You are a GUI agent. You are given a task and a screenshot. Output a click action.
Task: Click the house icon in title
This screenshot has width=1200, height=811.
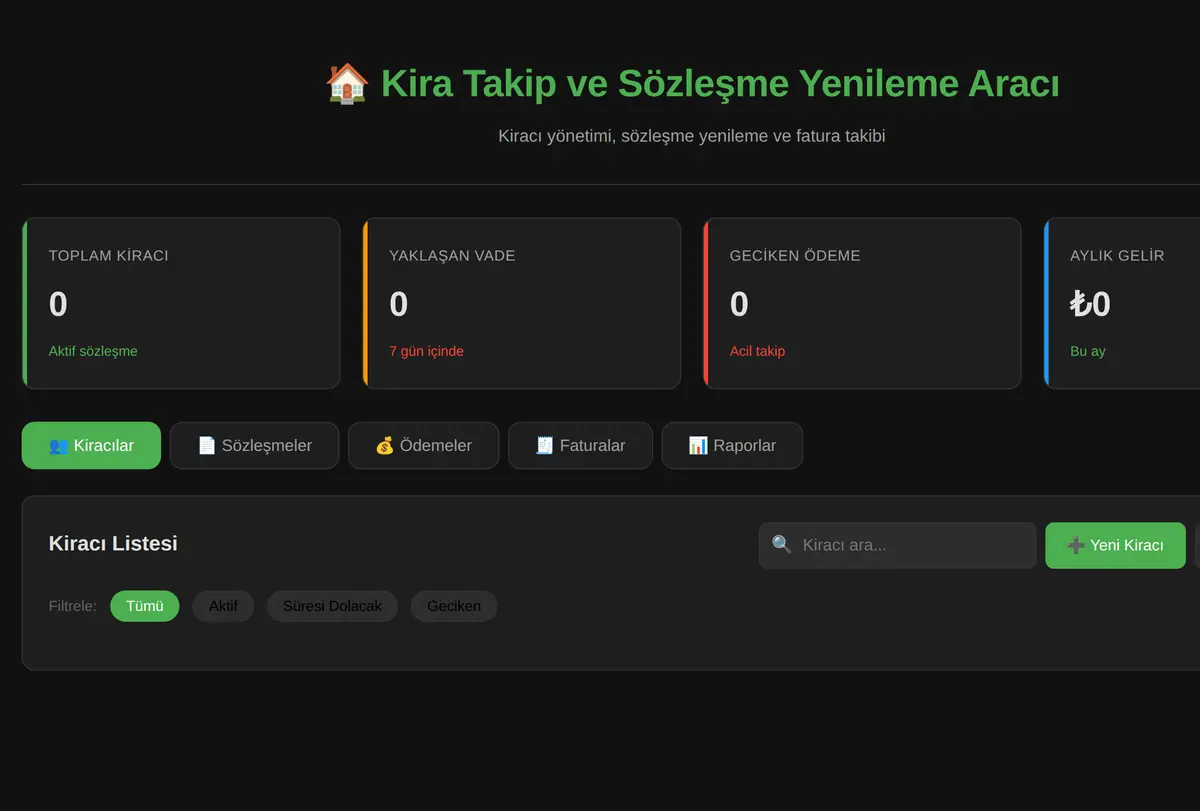pos(348,83)
